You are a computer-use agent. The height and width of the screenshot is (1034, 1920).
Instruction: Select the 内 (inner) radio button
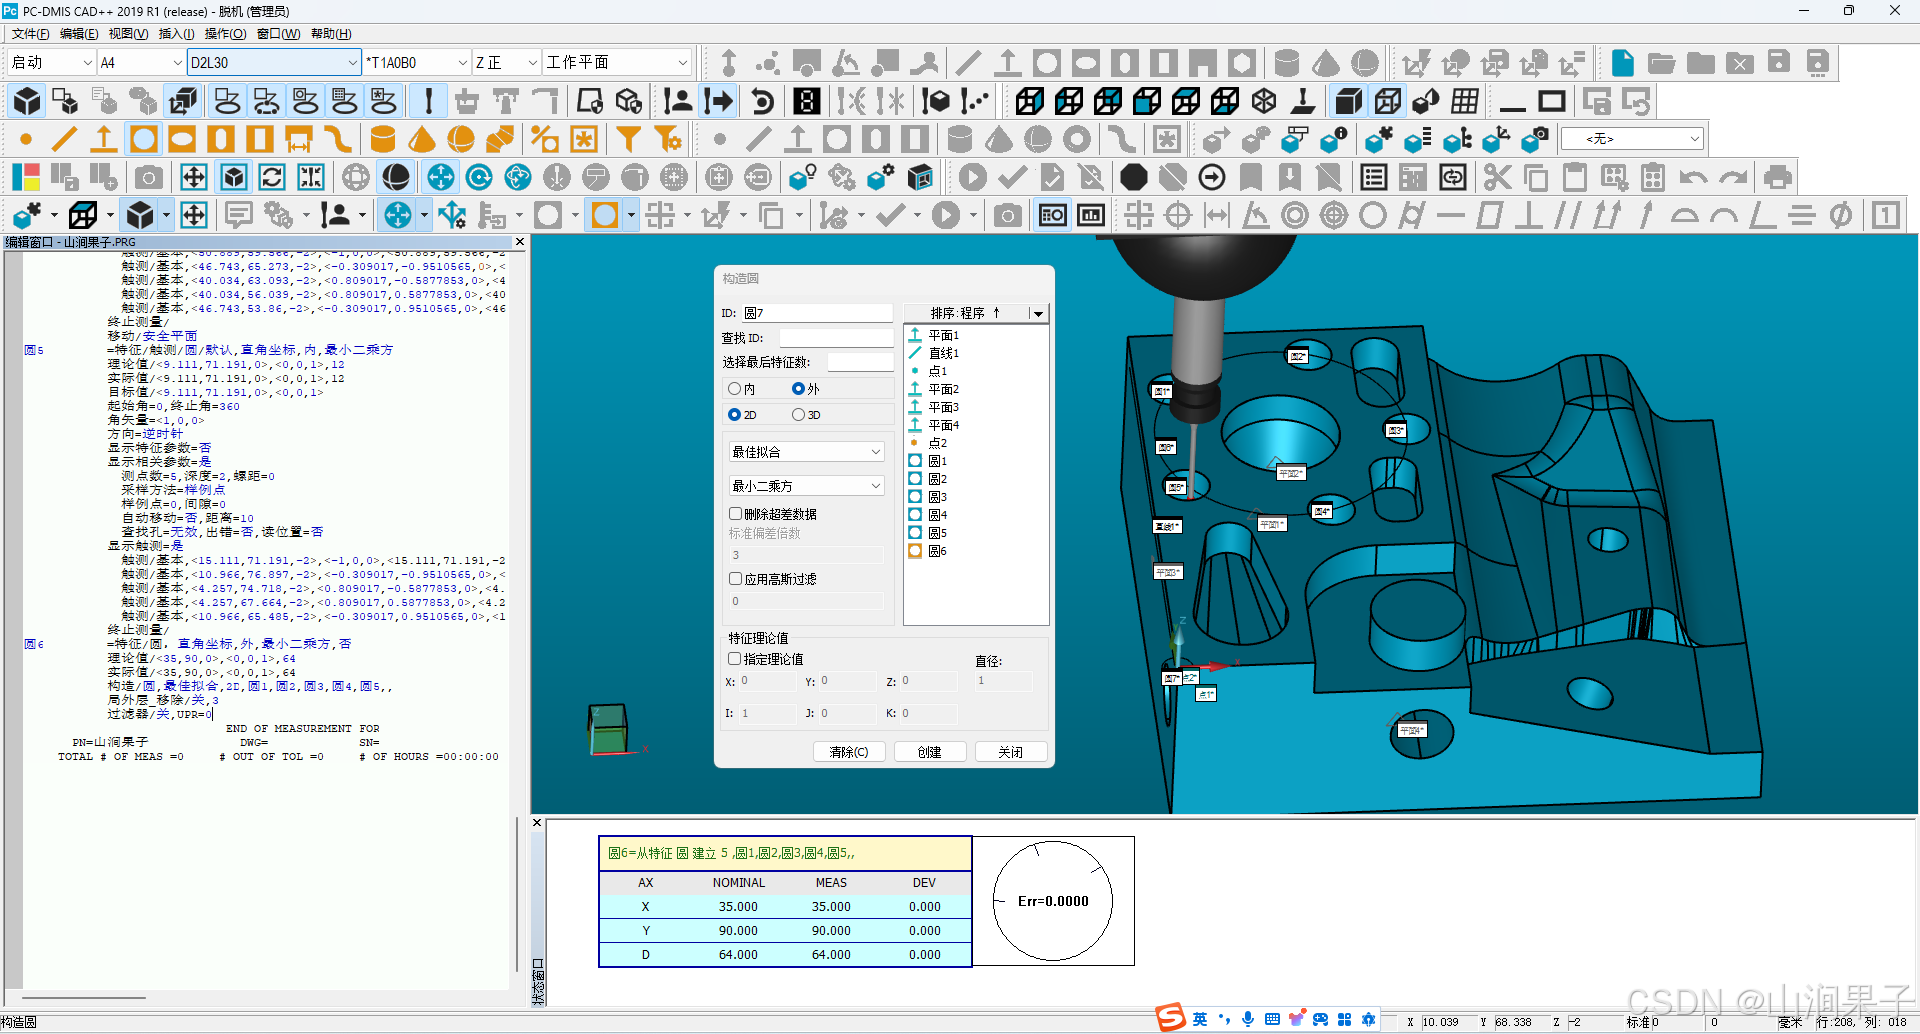pos(735,389)
